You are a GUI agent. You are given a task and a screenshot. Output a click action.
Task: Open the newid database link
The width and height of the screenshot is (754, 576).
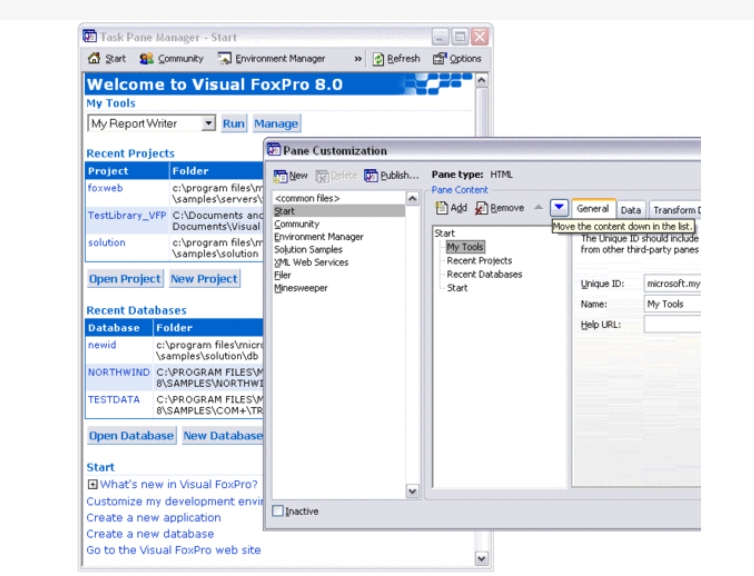click(x=101, y=345)
